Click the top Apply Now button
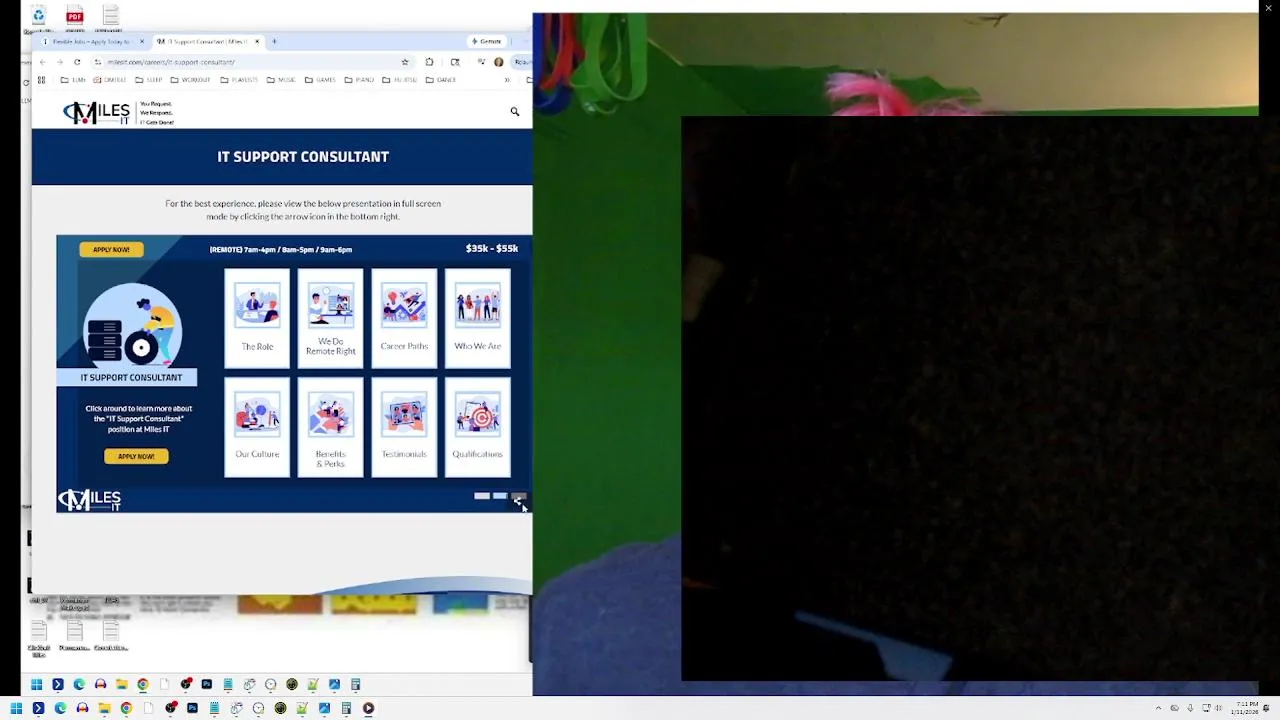 111,249
